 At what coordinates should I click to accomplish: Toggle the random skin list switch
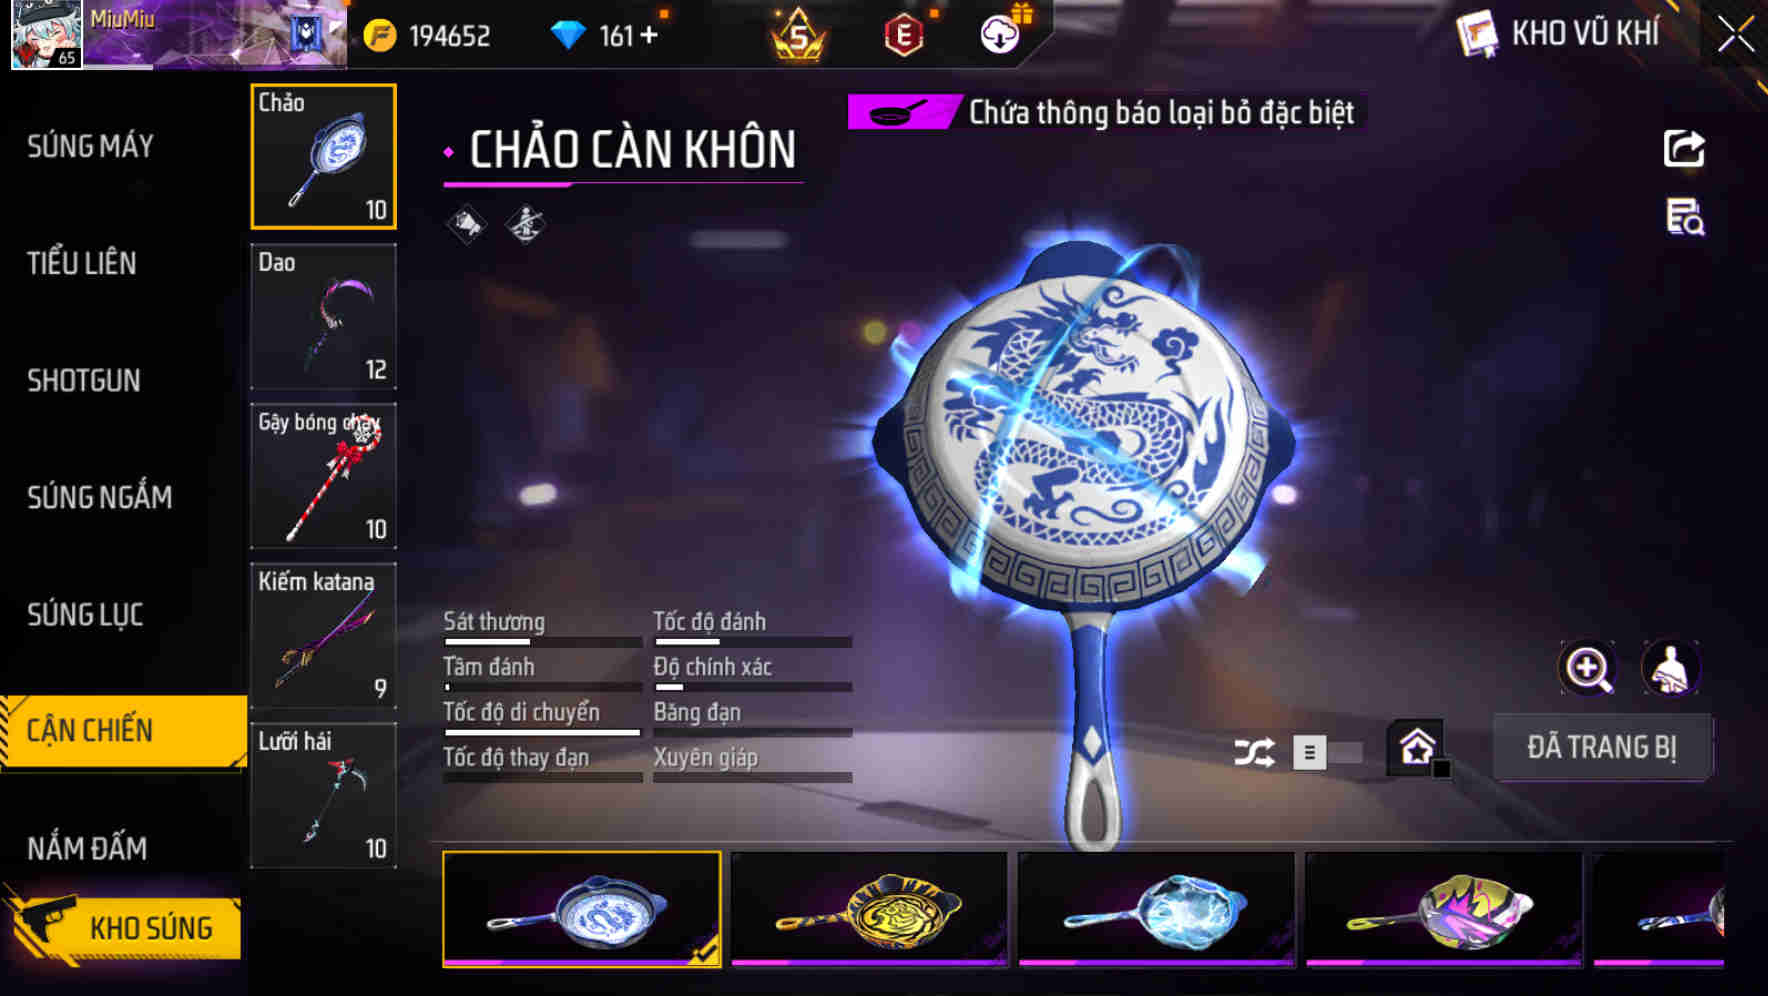(x=1327, y=752)
